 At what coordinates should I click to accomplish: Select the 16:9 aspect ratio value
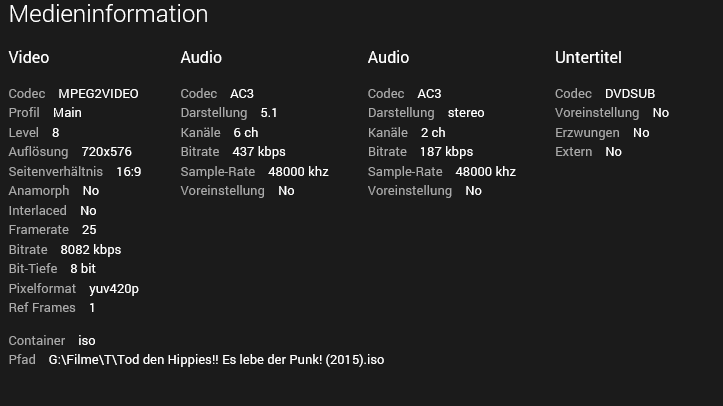click(x=128, y=172)
